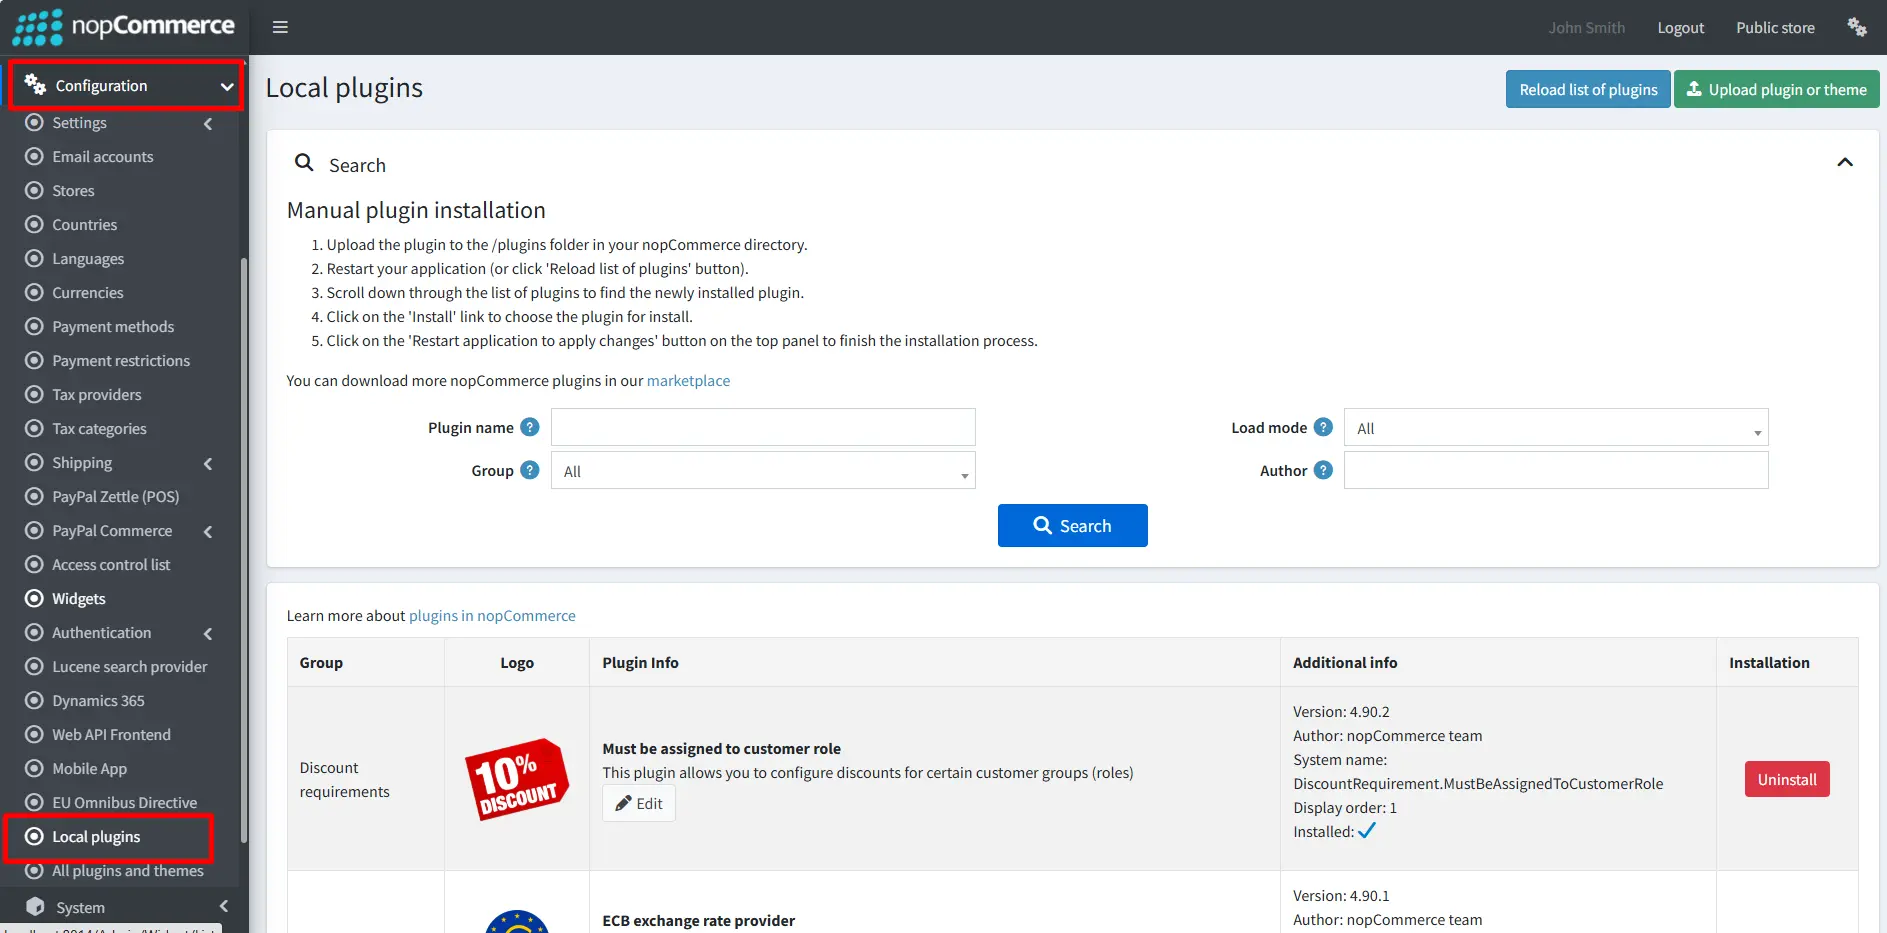1887x933 pixels.
Task: Click the Languages circle icon
Action: click(34, 258)
